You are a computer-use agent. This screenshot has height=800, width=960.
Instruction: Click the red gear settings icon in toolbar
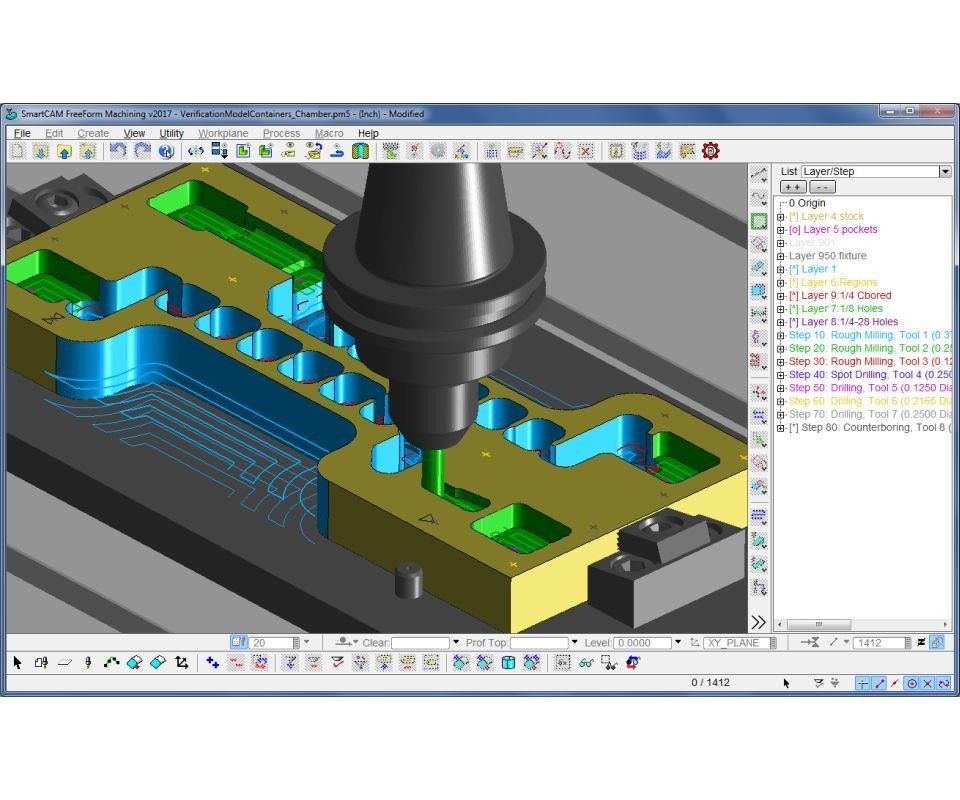[710, 151]
